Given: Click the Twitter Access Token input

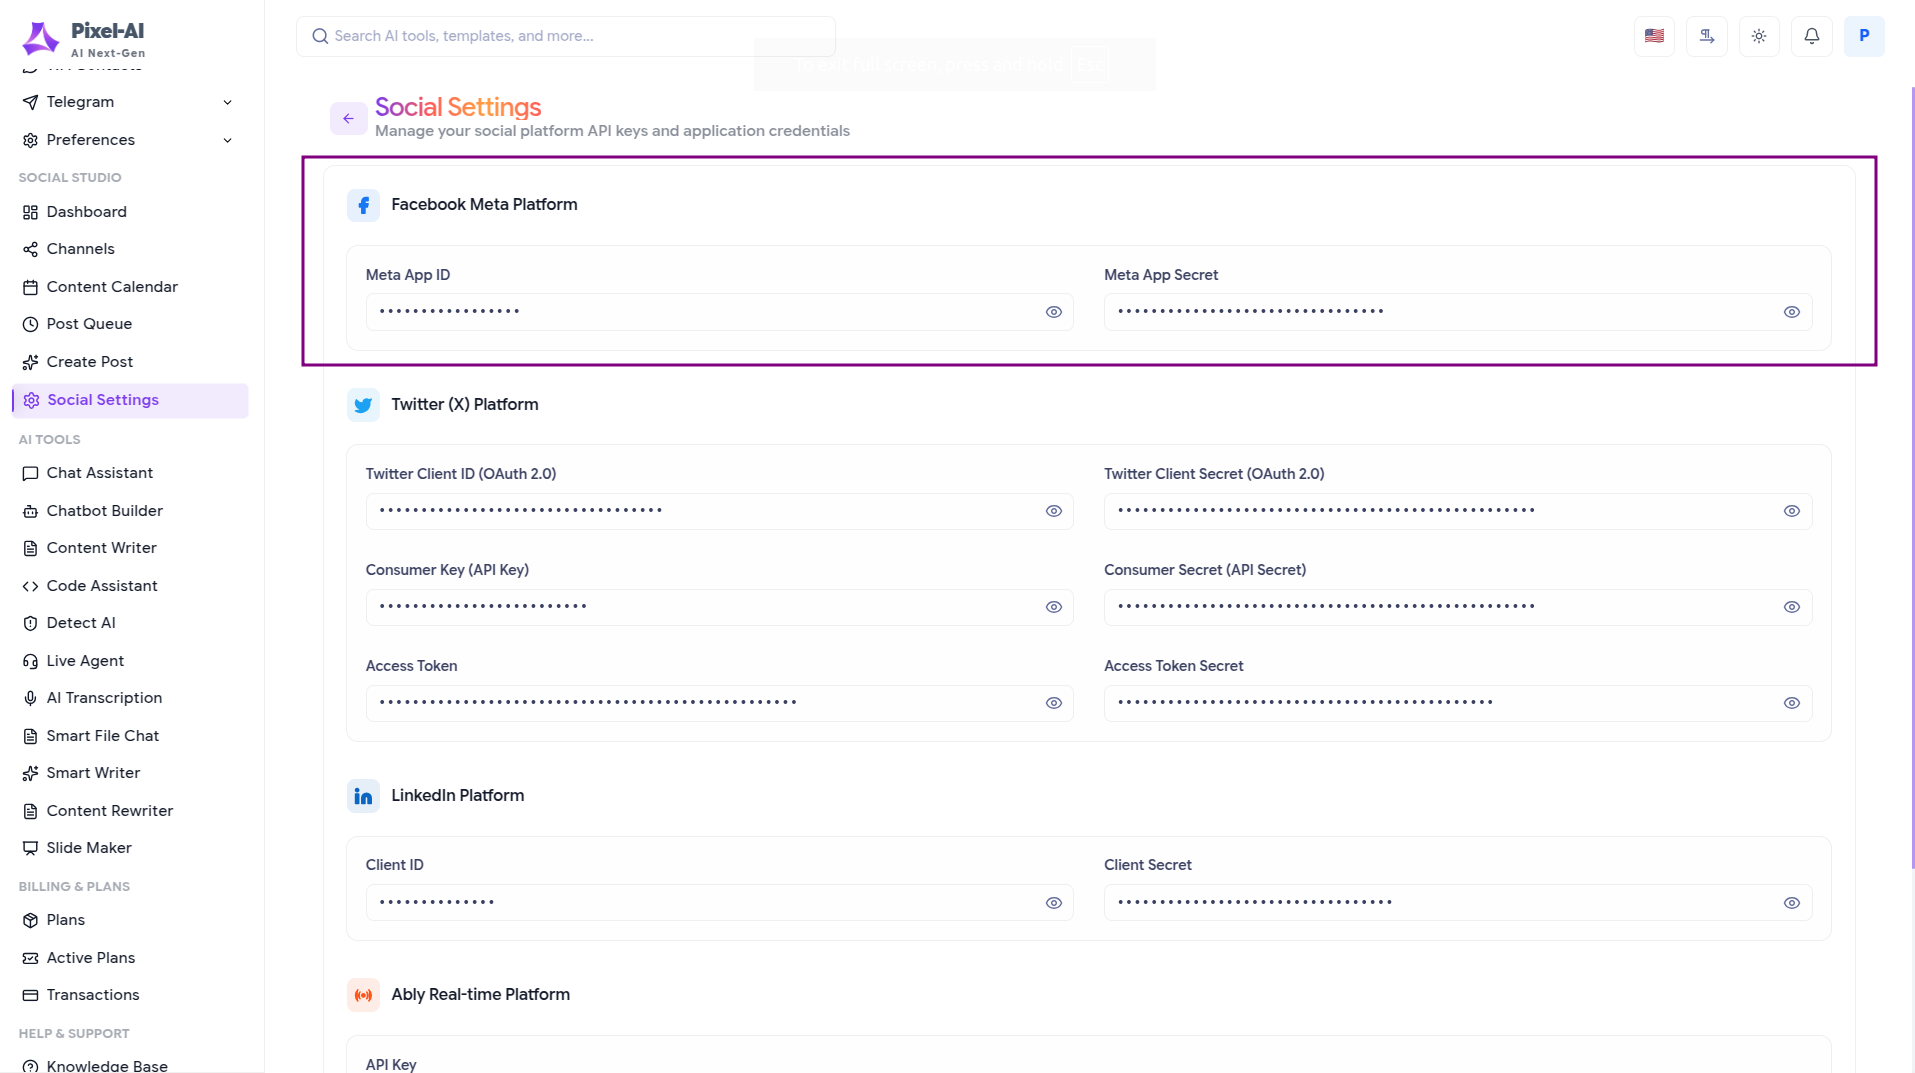Looking at the screenshot, I should (720, 703).
